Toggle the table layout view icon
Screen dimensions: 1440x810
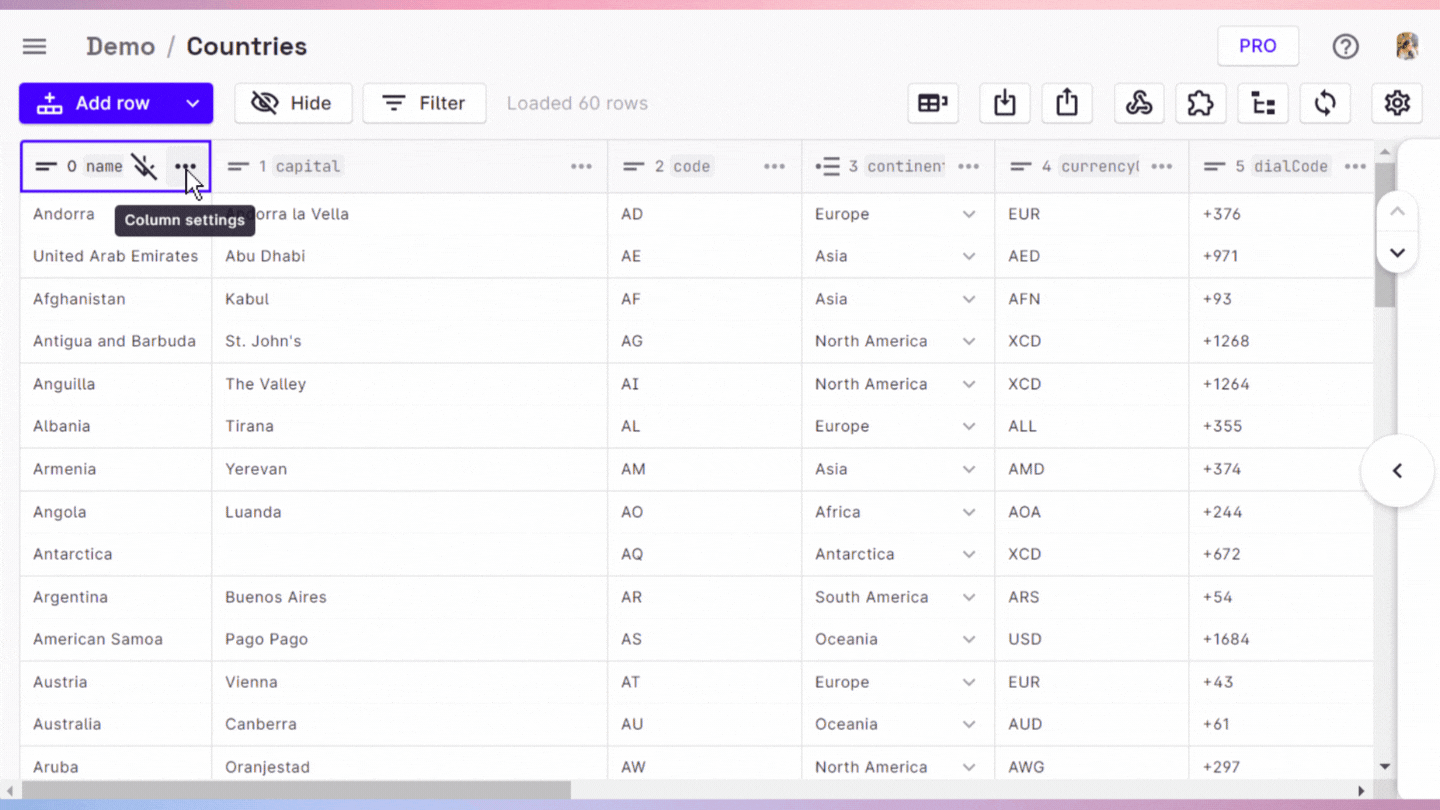click(x=933, y=103)
